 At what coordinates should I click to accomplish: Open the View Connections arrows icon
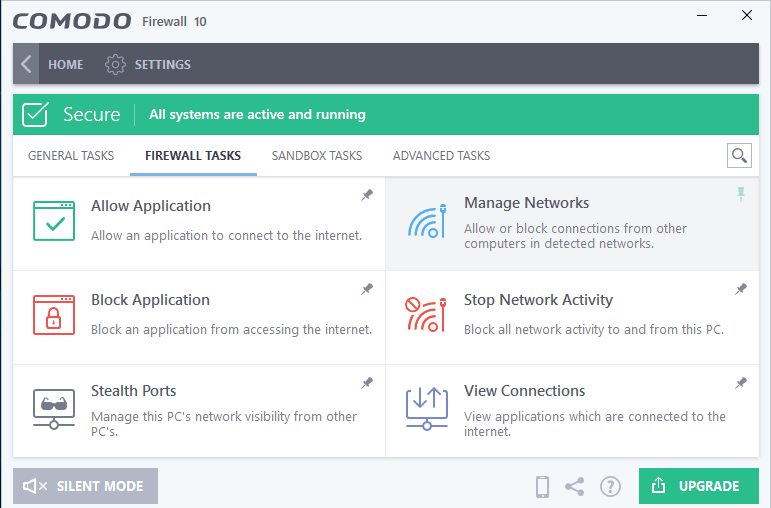(427, 409)
